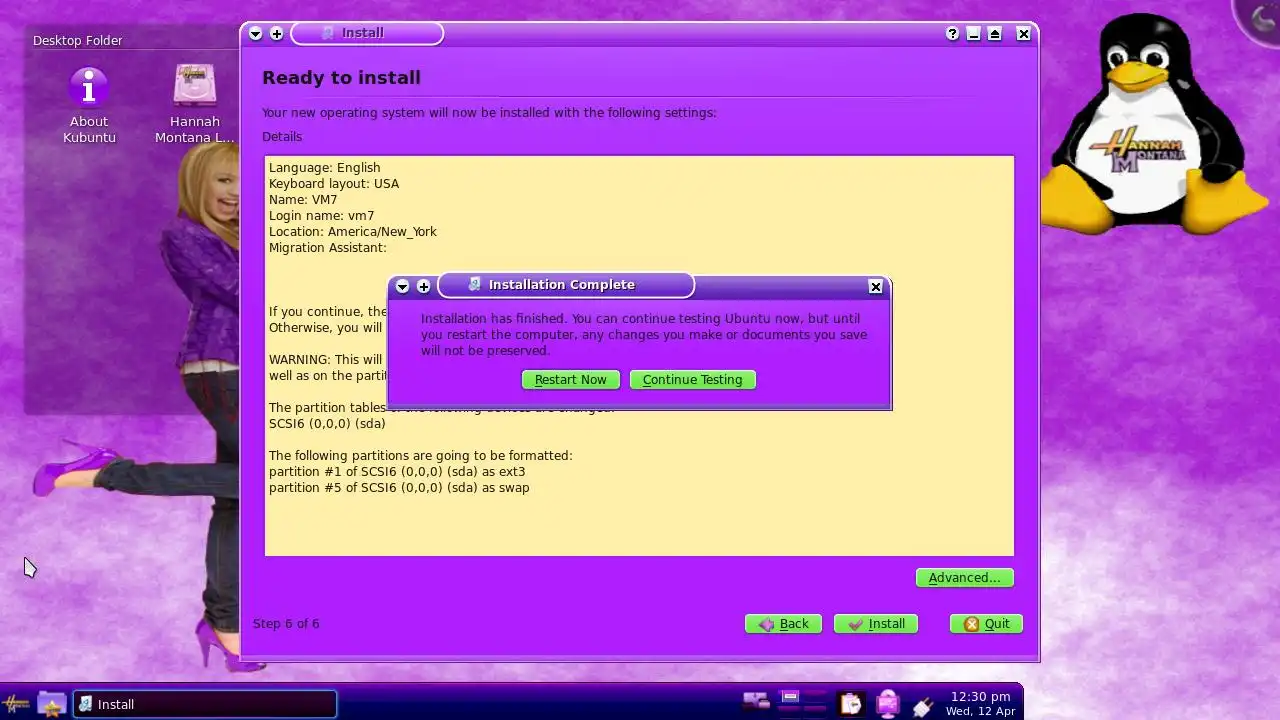
Task: Click the 'Location: America/New_York' line
Action: 353,232
